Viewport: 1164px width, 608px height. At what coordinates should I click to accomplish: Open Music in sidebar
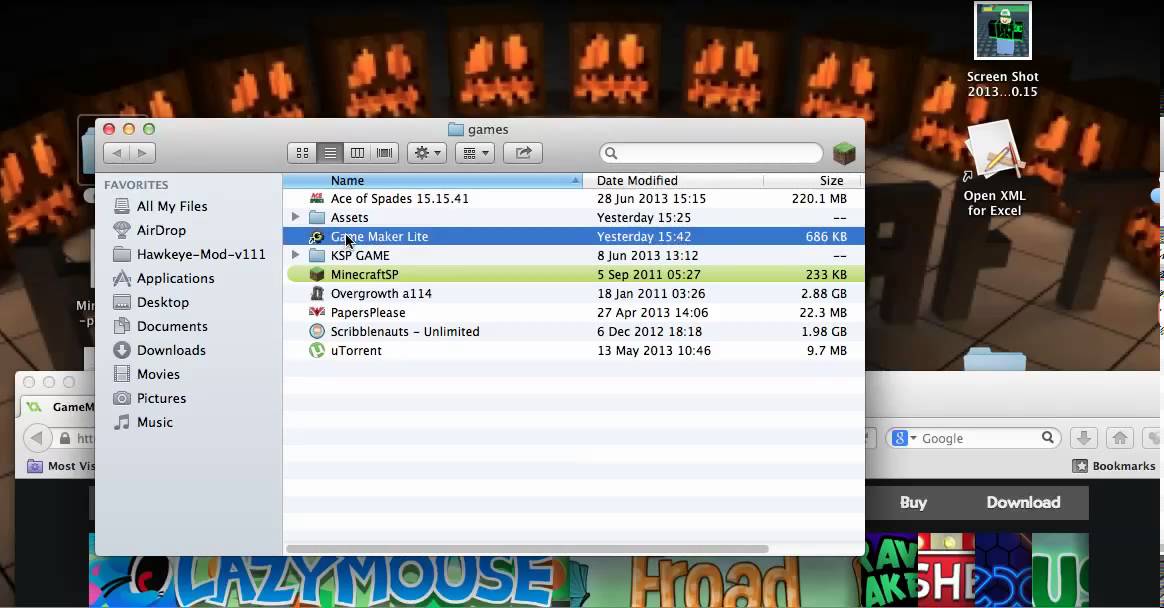pos(154,422)
